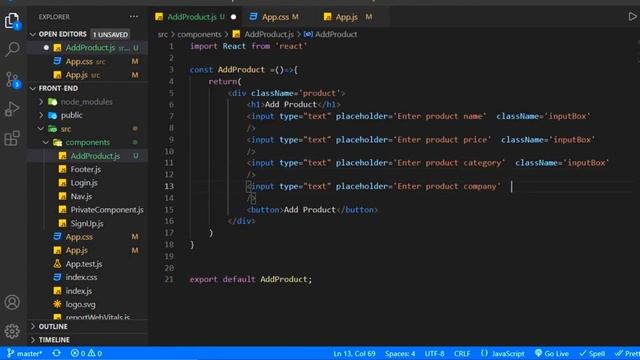Screen dimensions: 640x360
Task: Collapse the src folder
Action: (66, 129)
